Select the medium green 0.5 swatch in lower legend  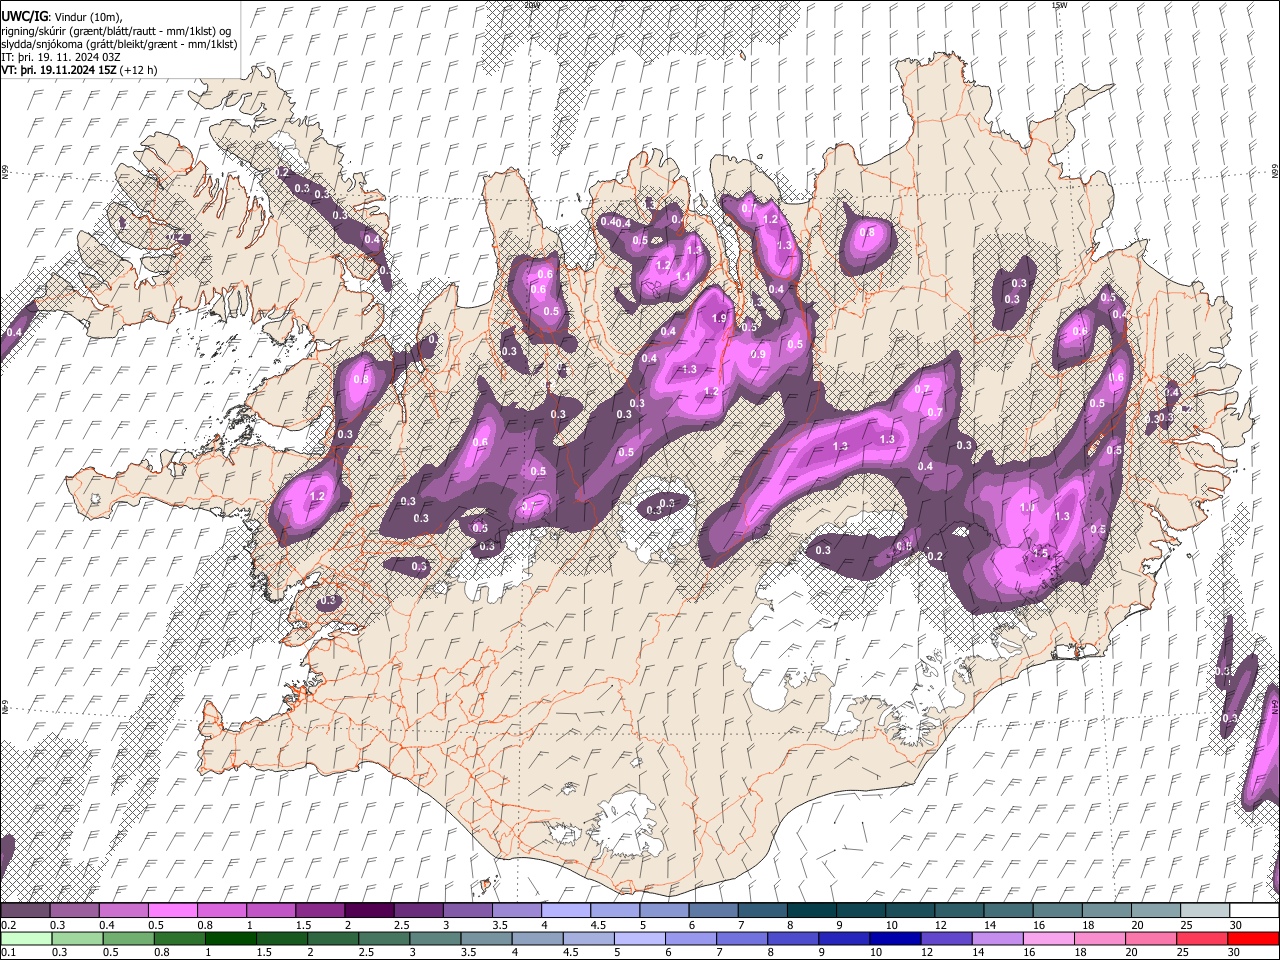[128, 938]
